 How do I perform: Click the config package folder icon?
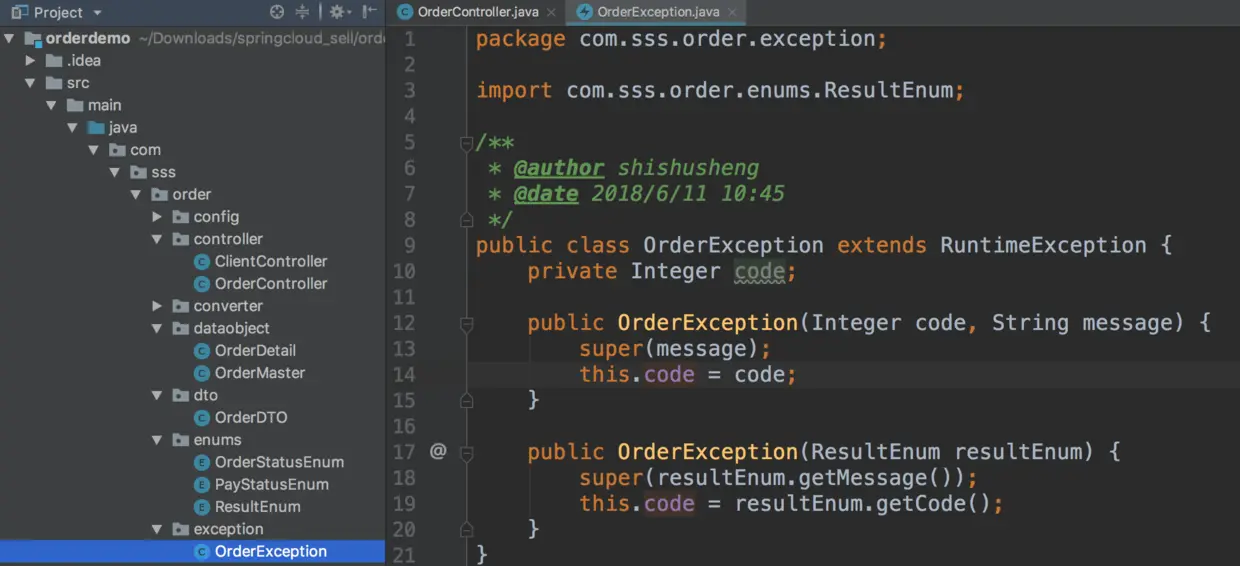(180, 216)
